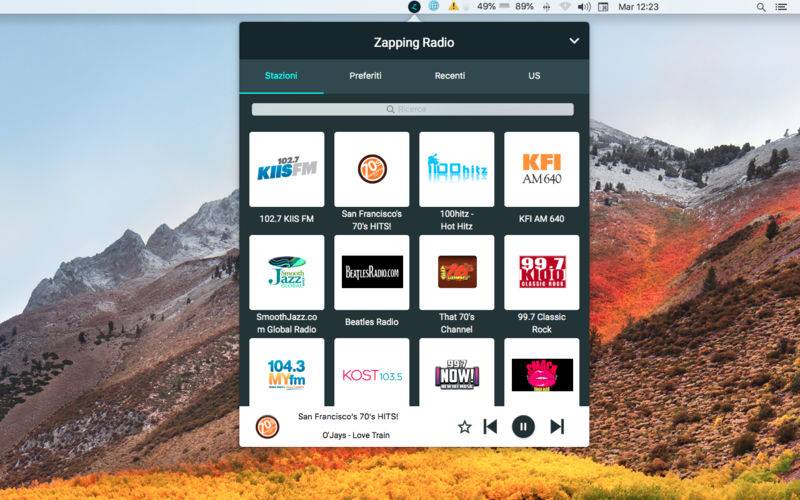Image resolution: width=800 pixels, height=500 pixels.
Task: Collapse Zapping Radio with the chevron
Action: pyautogui.click(x=574, y=41)
